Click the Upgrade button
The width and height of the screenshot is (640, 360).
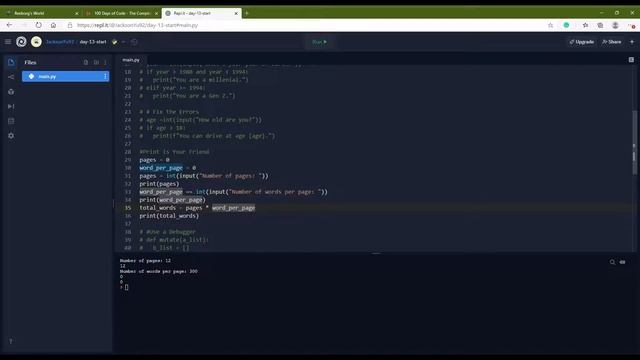582,42
